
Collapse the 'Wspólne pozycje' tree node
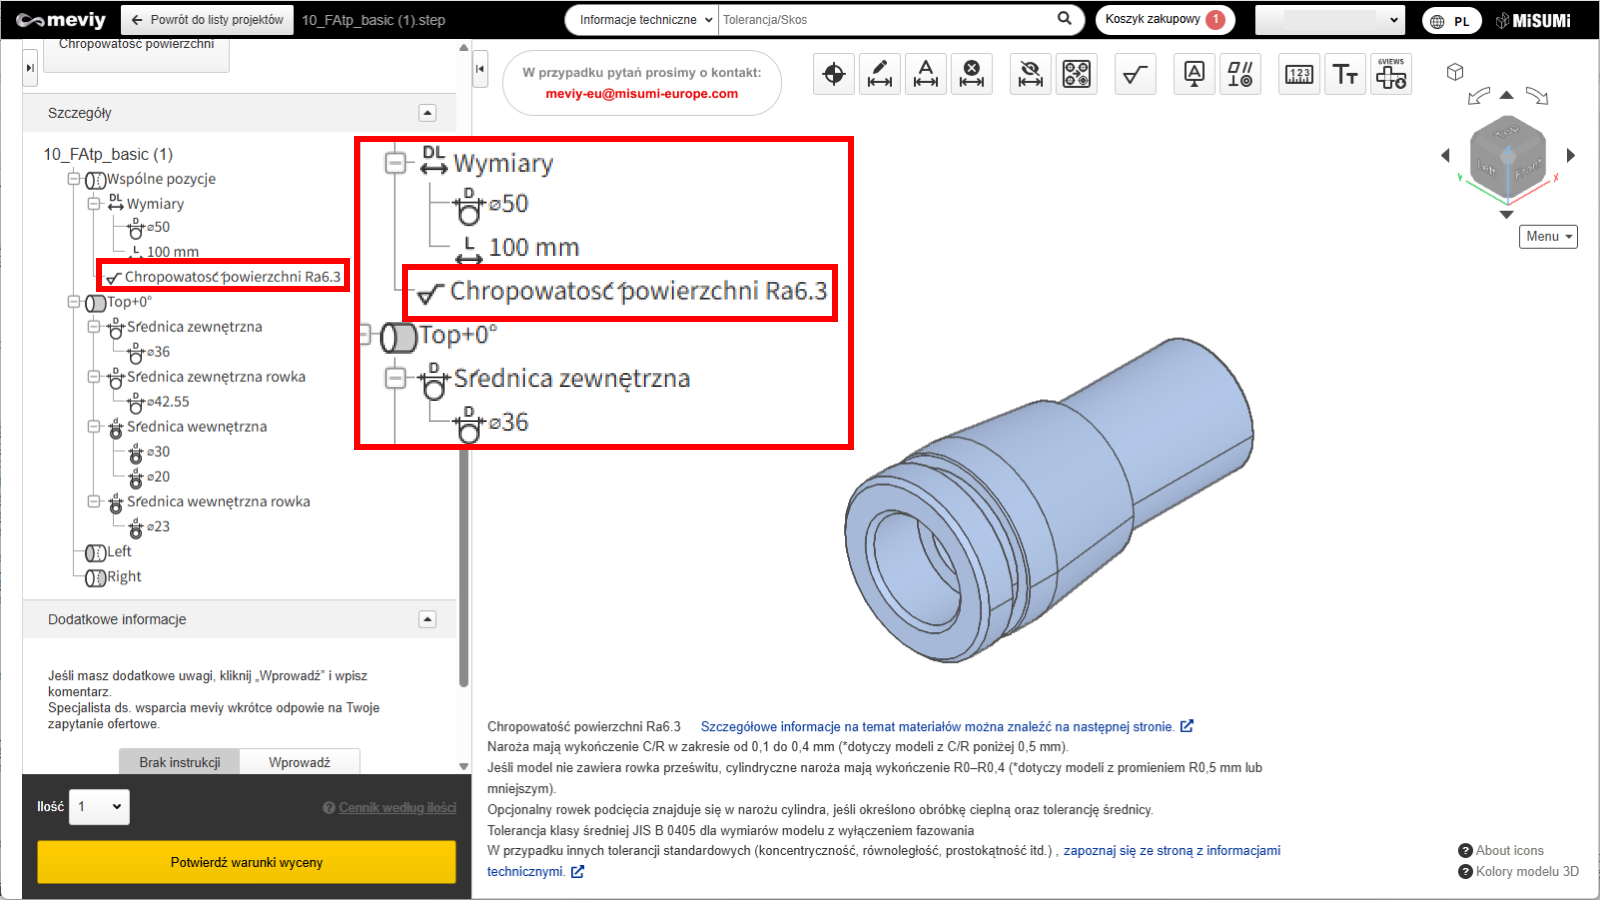[74, 179]
